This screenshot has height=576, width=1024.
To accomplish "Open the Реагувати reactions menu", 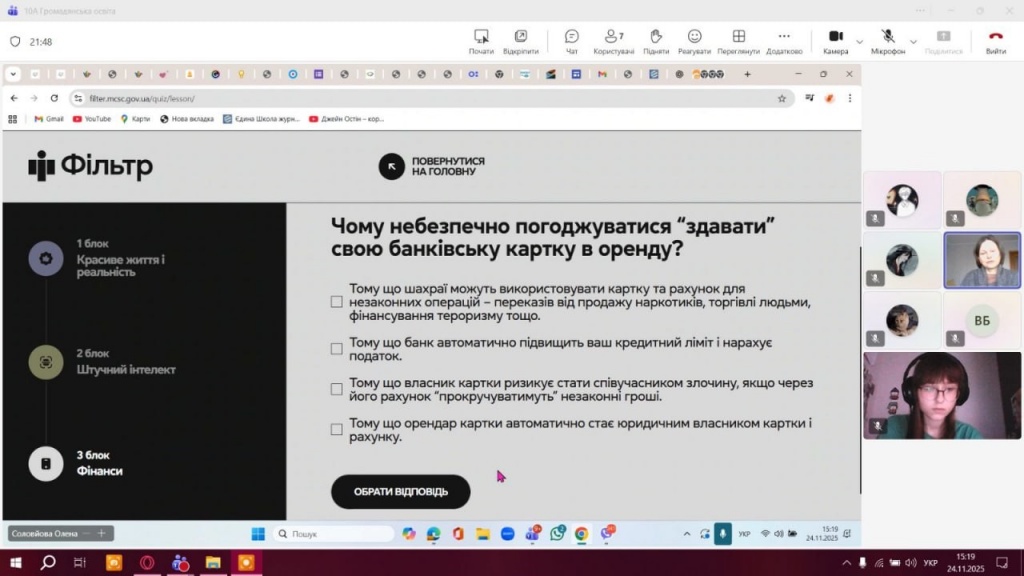I will 694,41.
